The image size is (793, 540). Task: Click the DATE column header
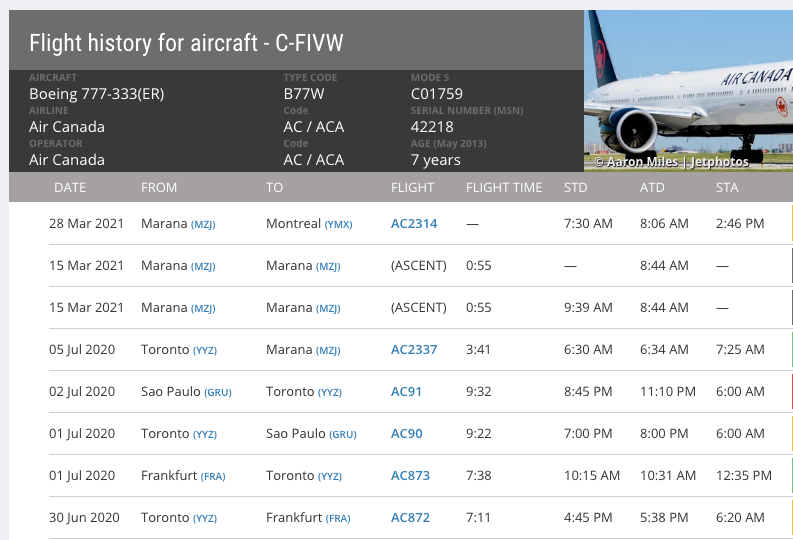70,187
